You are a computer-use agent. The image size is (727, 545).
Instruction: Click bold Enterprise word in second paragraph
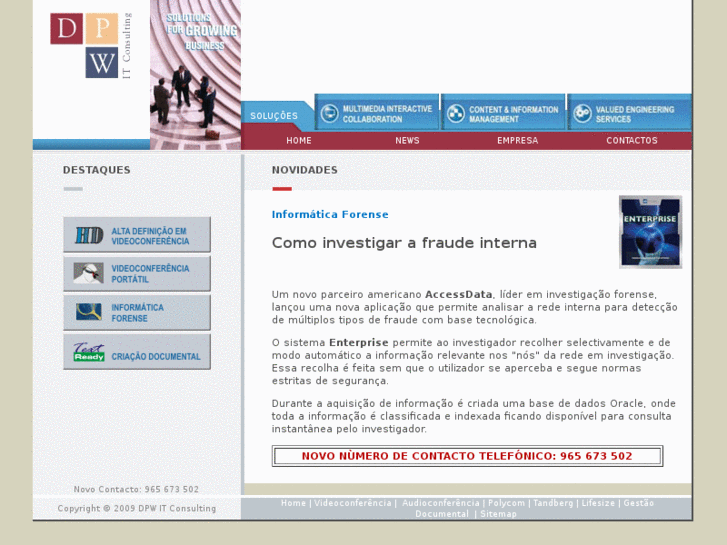tap(358, 343)
